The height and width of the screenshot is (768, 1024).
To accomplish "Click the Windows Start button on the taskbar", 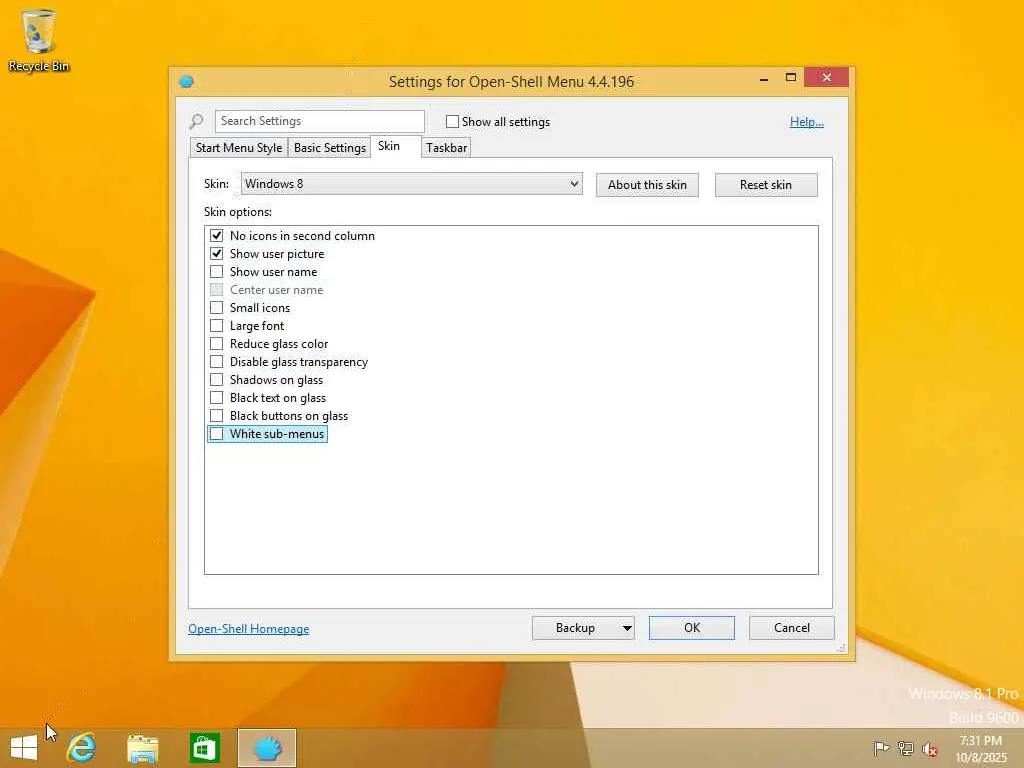I will [x=24, y=748].
